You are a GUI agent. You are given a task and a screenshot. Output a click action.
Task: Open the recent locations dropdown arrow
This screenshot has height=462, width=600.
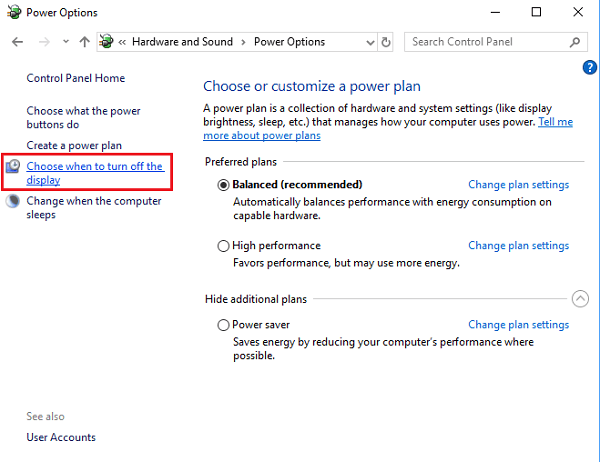pos(64,42)
